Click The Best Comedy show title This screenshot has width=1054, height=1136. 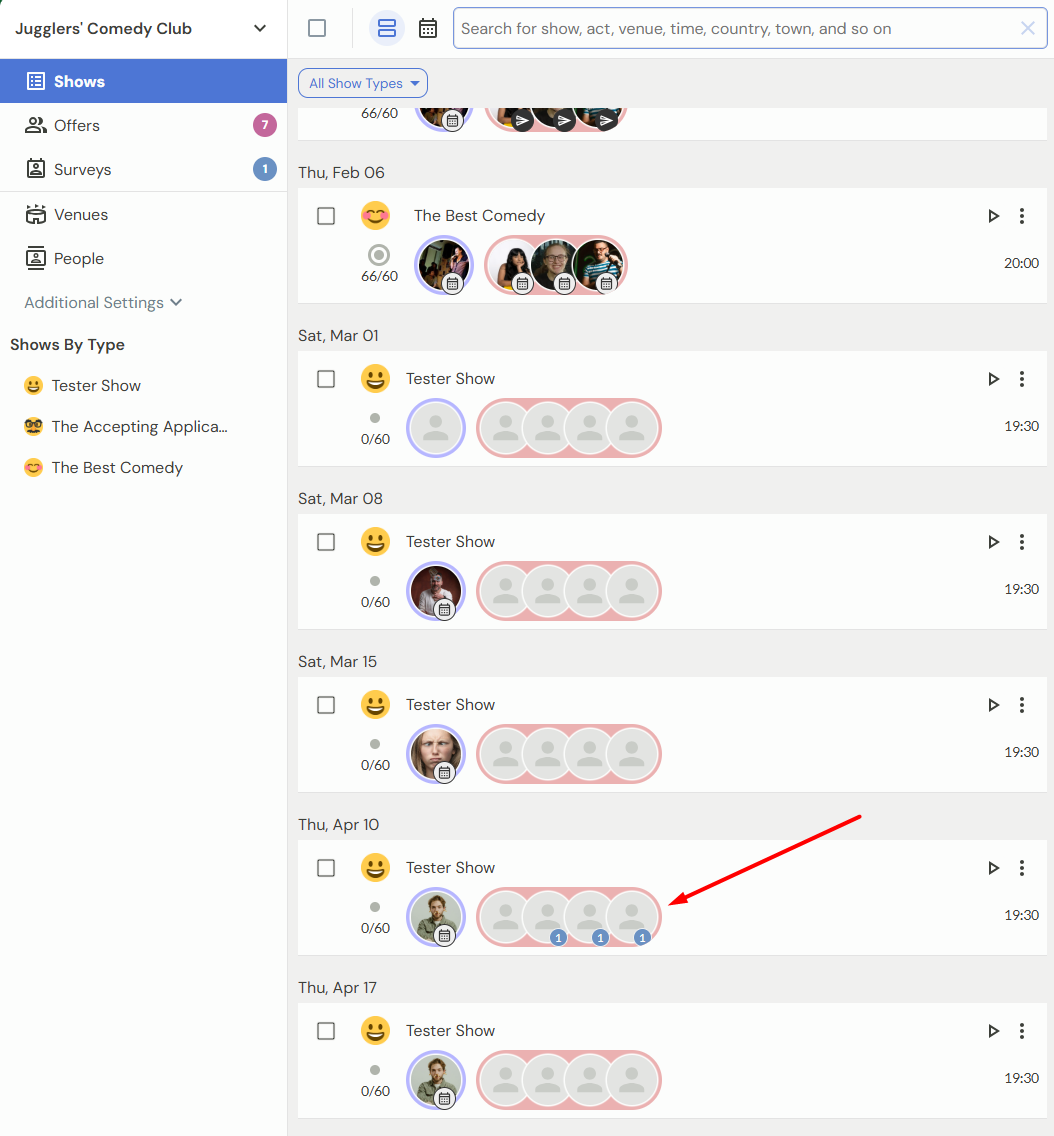[479, 216]
